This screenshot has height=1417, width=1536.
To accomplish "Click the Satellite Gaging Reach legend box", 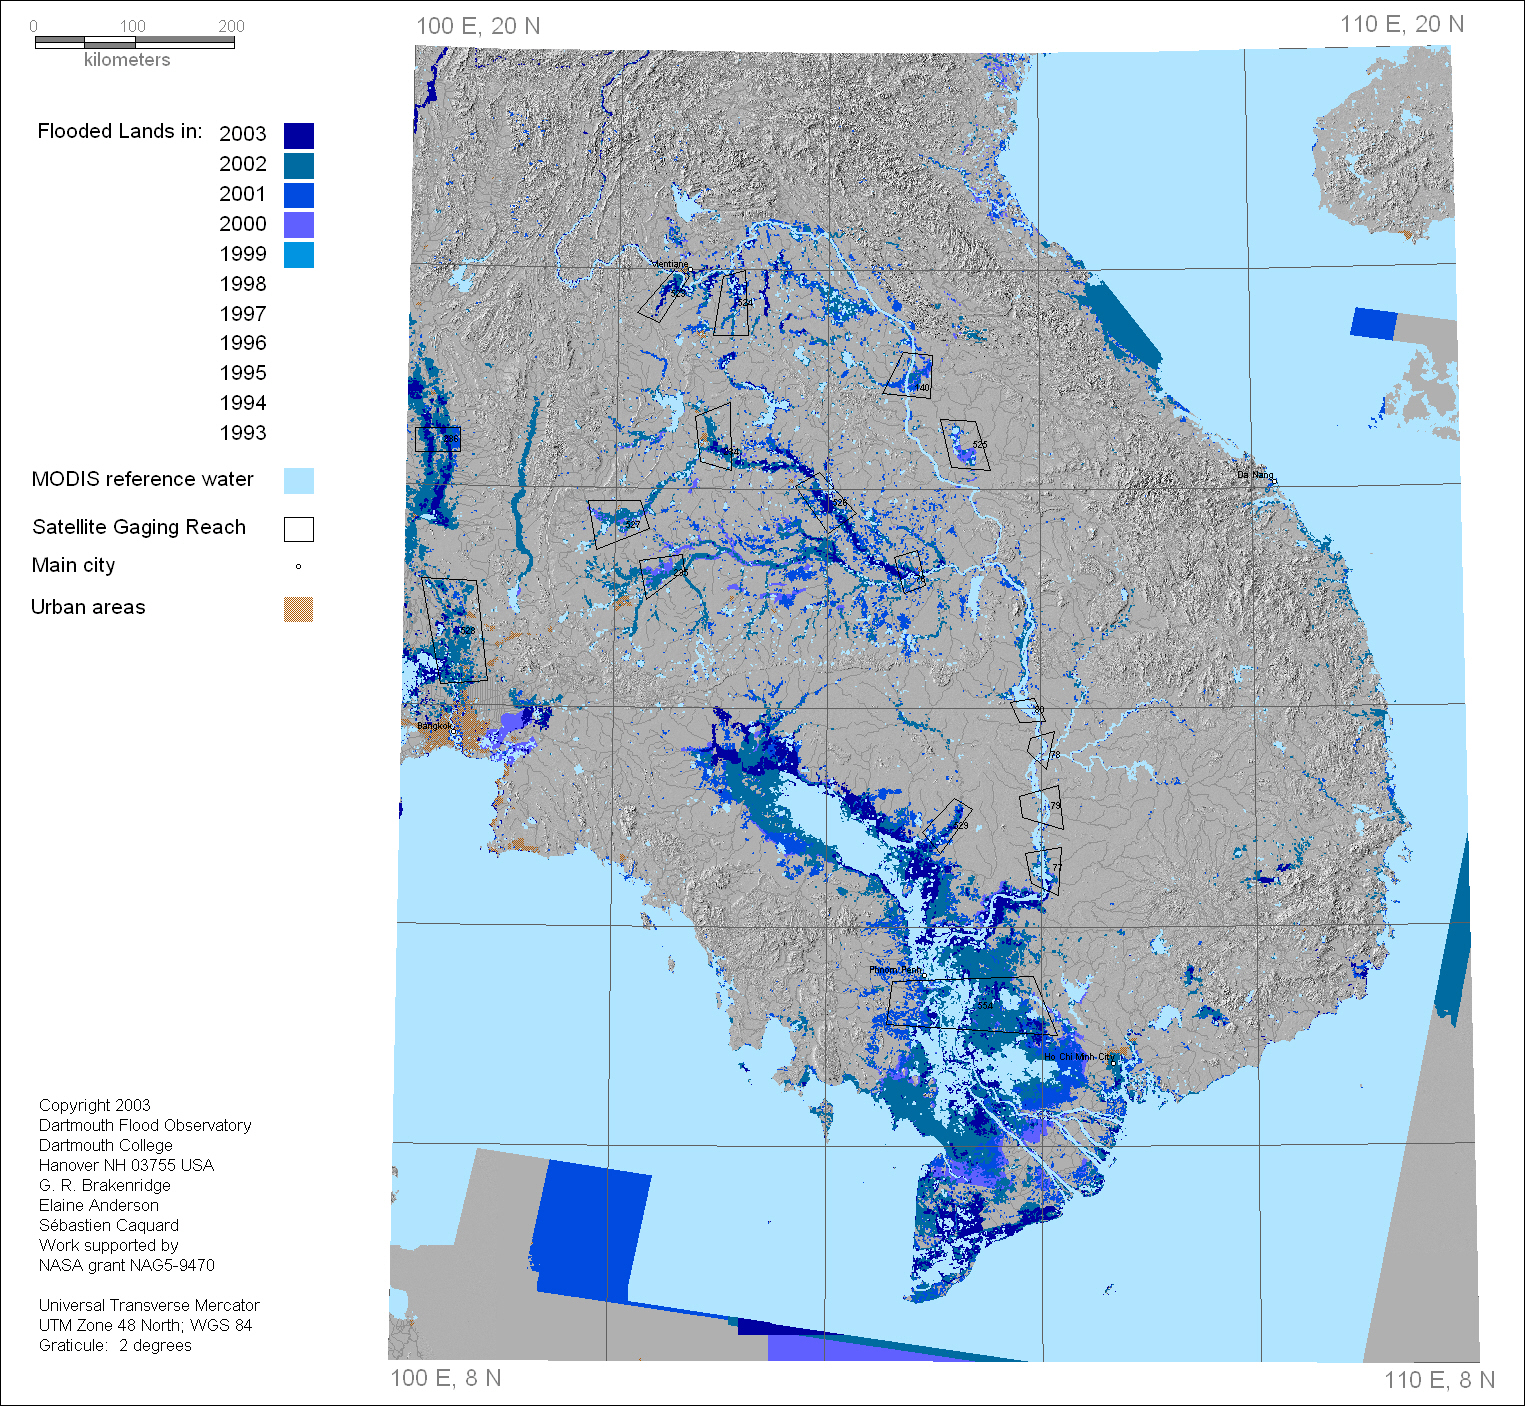I will (x=298, y=529).
